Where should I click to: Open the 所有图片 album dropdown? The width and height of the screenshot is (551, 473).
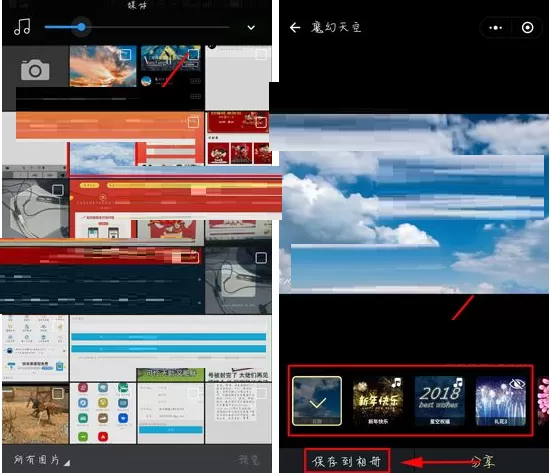42,460
